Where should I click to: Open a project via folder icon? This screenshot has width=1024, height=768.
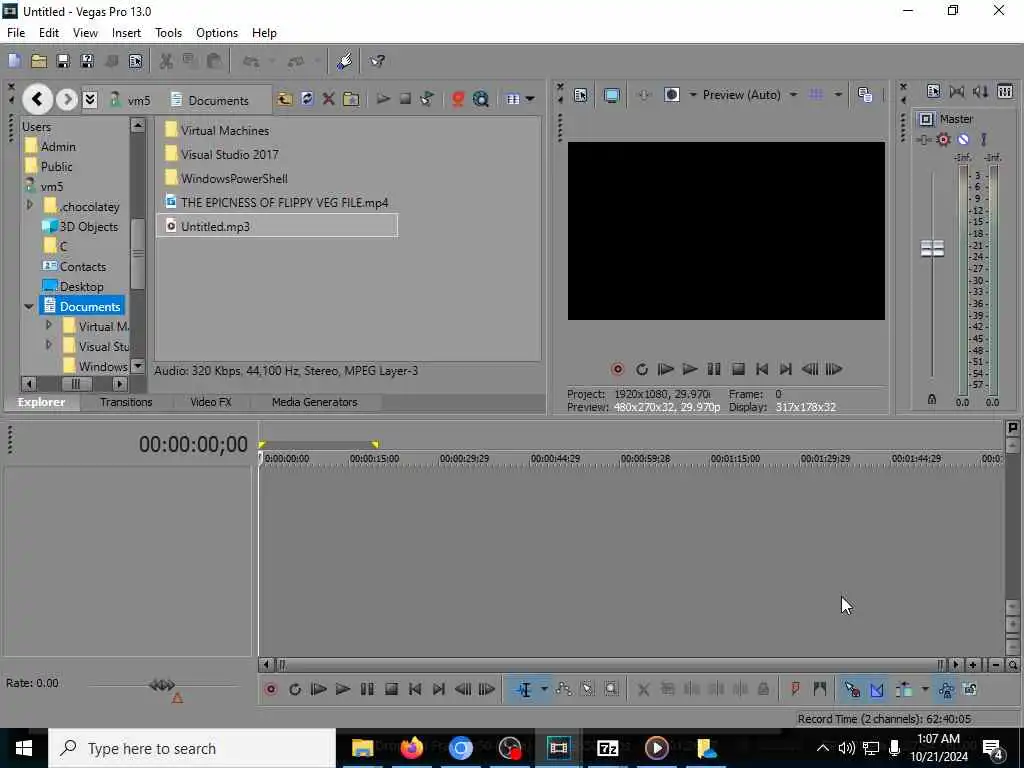pyautogui.click(x=39, y=61)
